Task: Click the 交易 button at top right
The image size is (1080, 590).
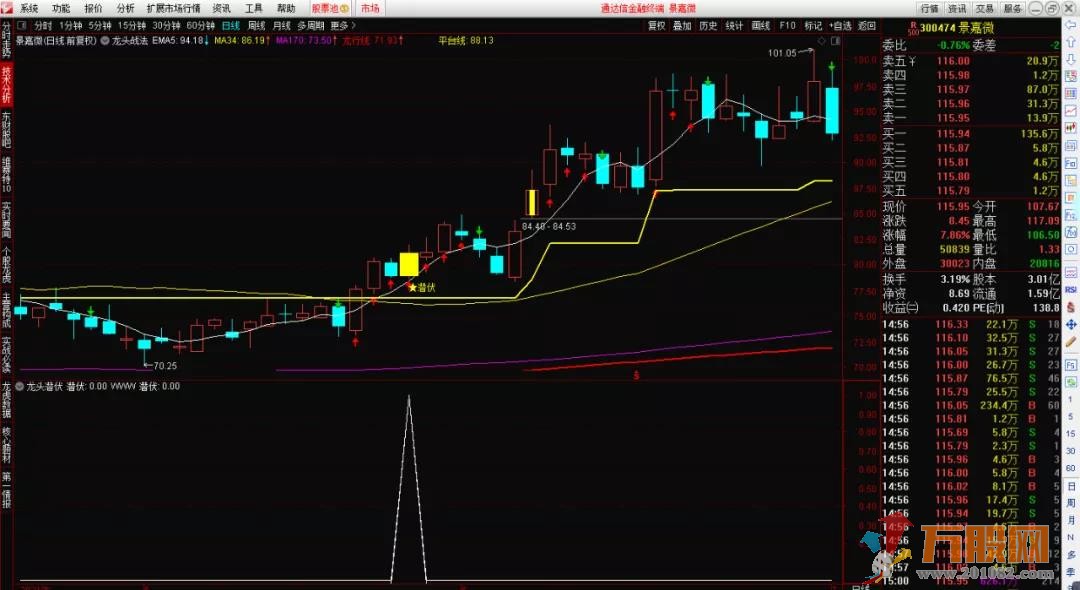Action: tap(985, 8)
